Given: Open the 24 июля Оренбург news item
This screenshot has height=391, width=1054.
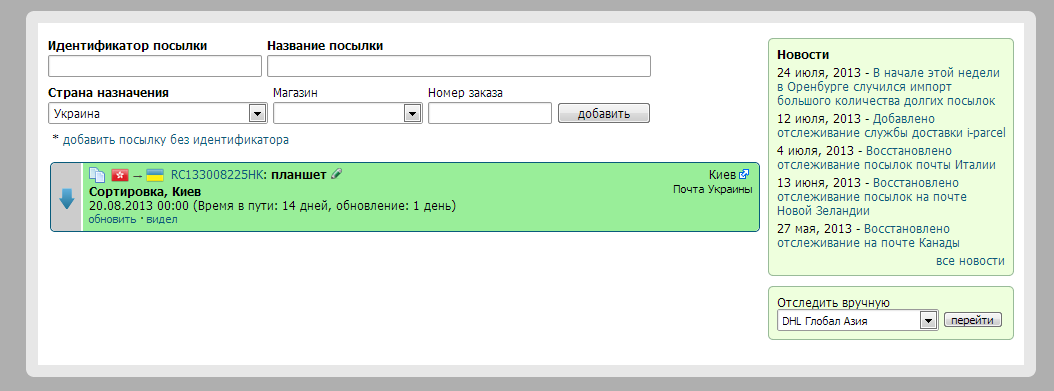Looking at the screenshot, I should [889, 87].
